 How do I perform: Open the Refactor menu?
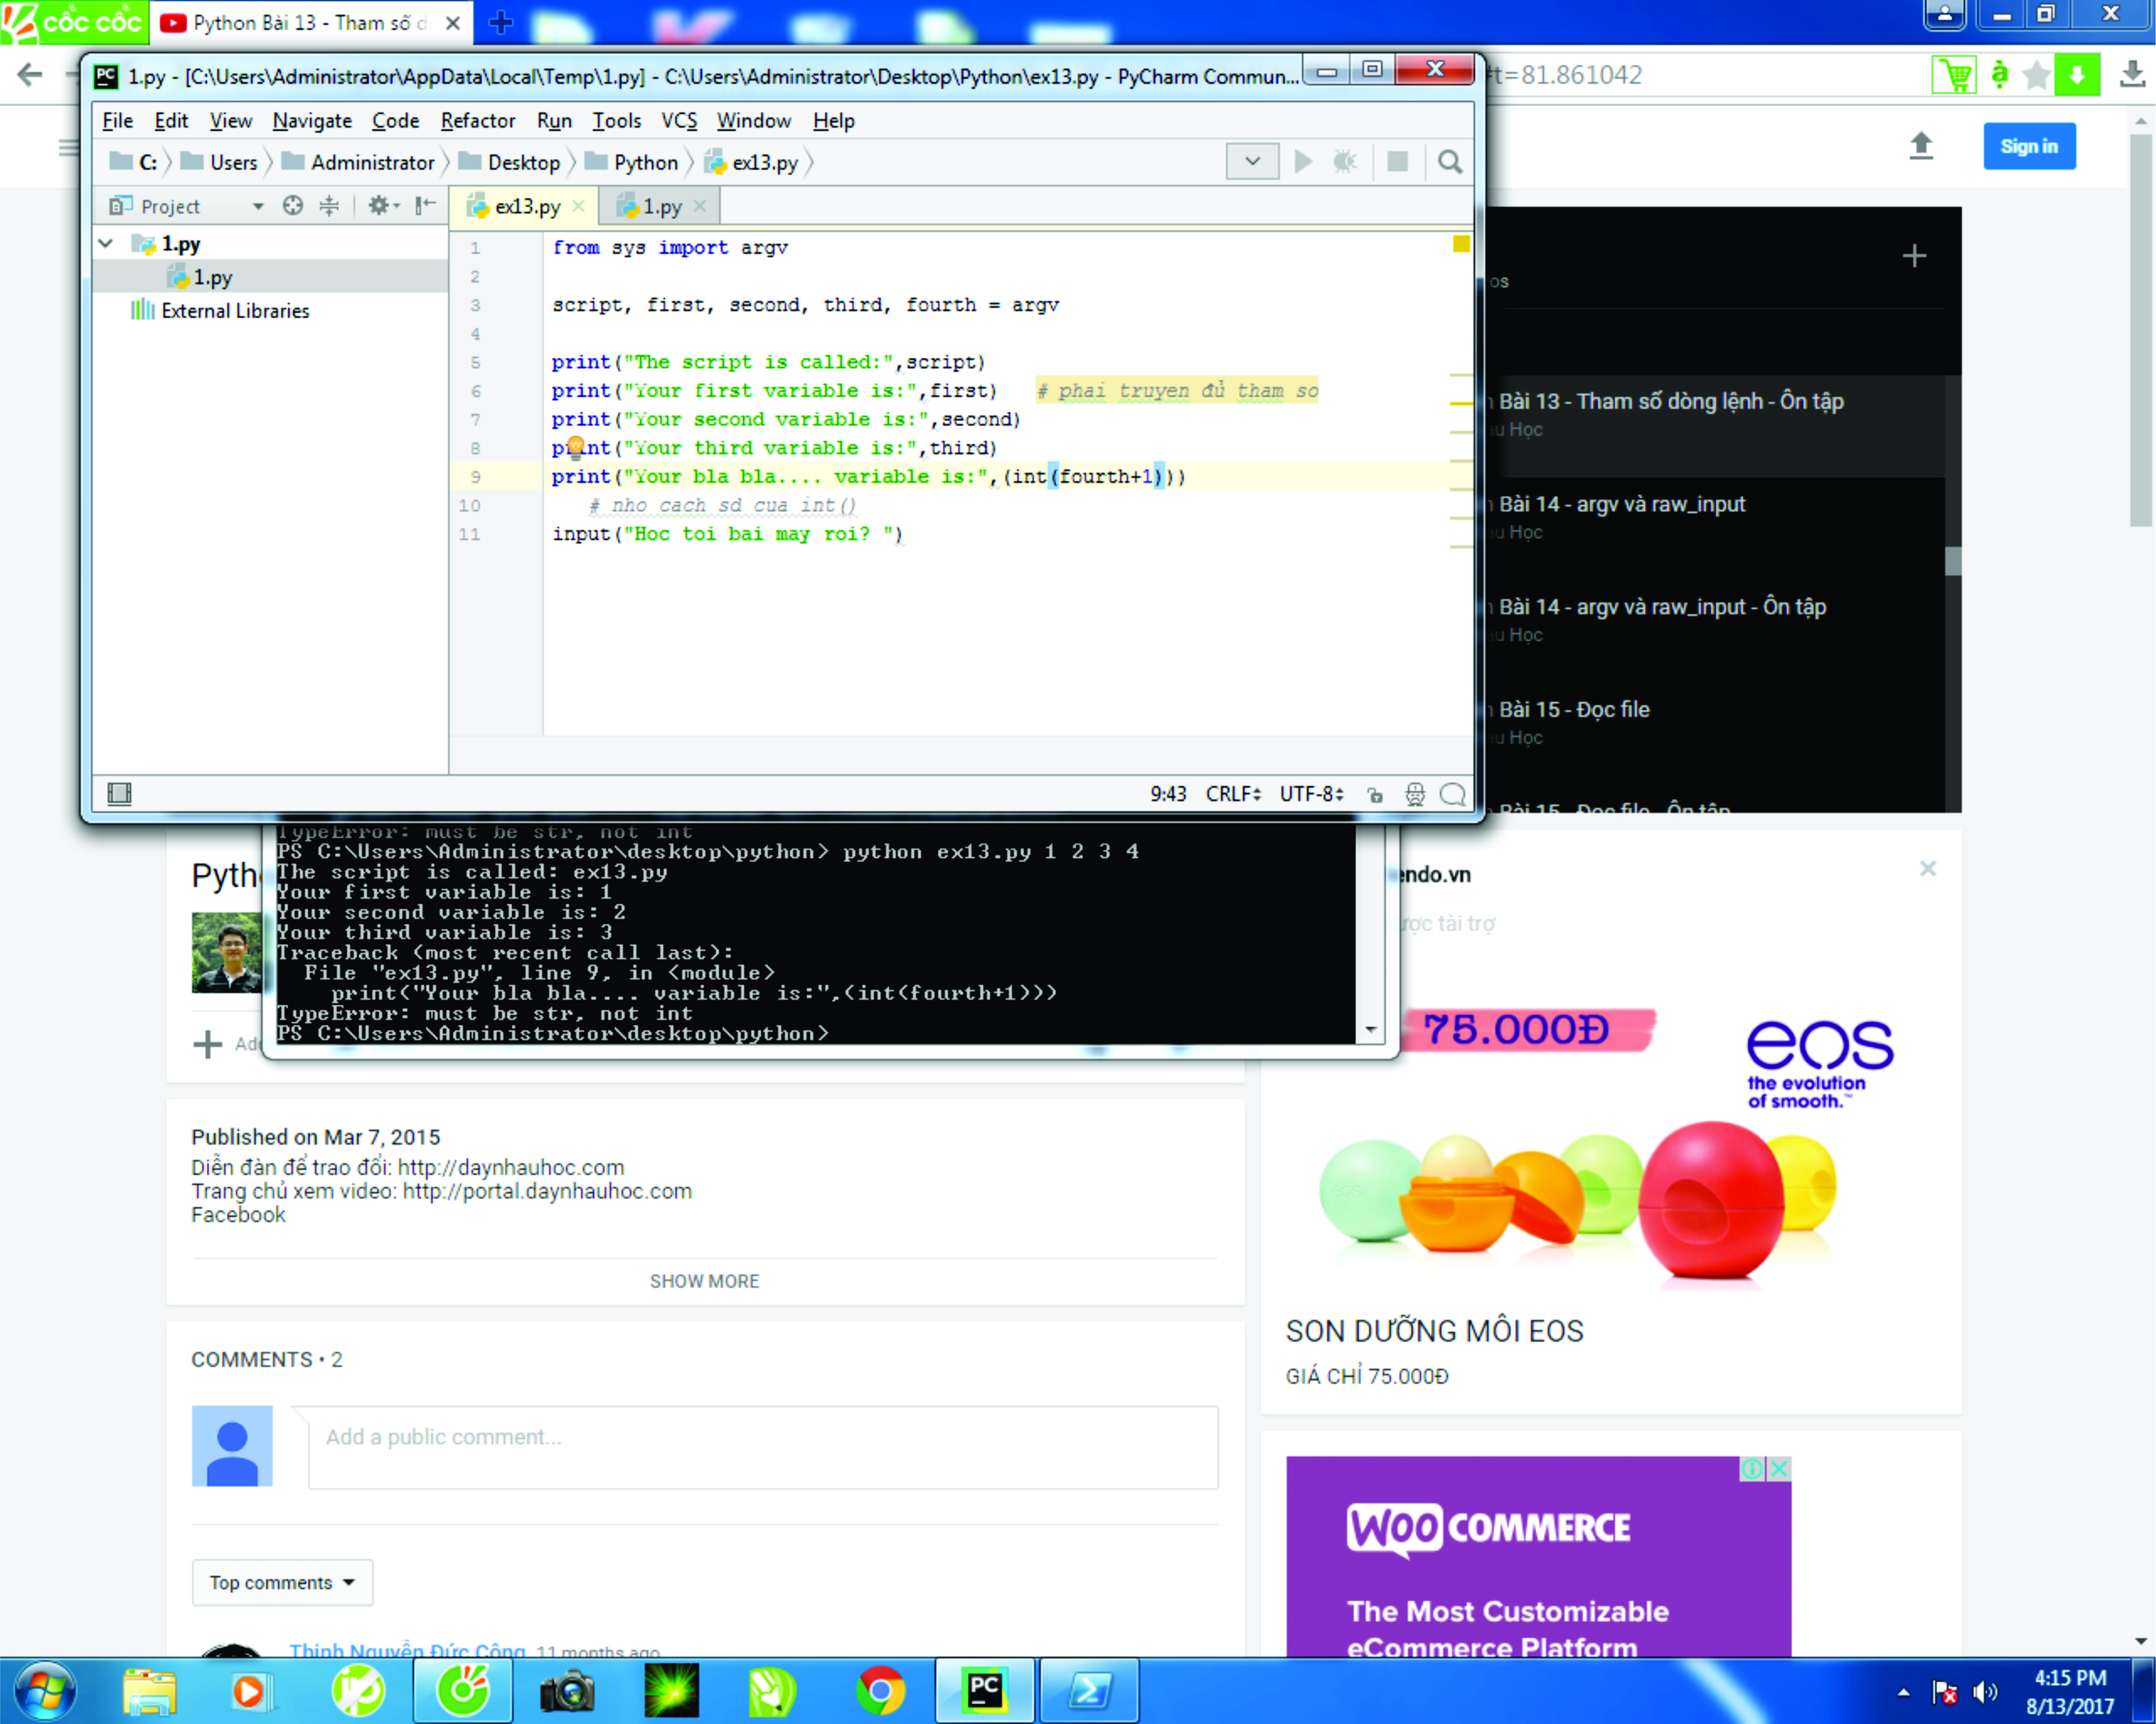[477, 121]
